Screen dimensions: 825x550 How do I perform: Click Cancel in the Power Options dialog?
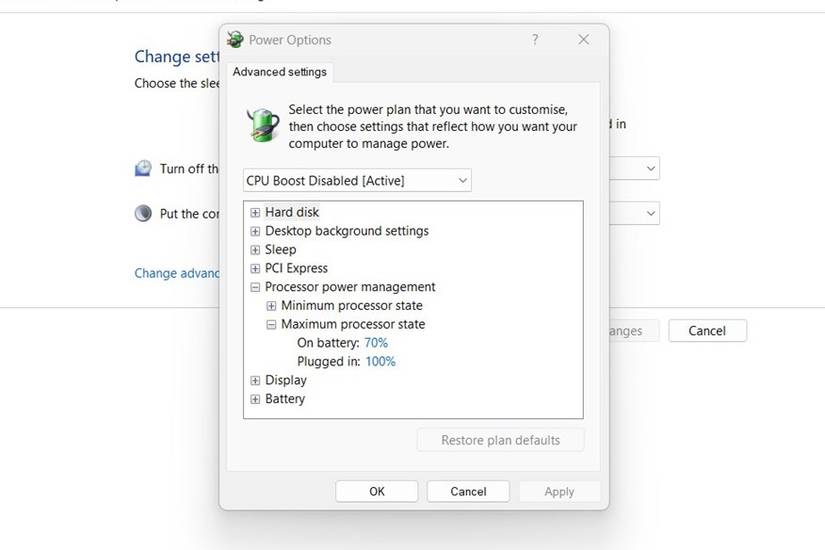[x=468, y=492]
